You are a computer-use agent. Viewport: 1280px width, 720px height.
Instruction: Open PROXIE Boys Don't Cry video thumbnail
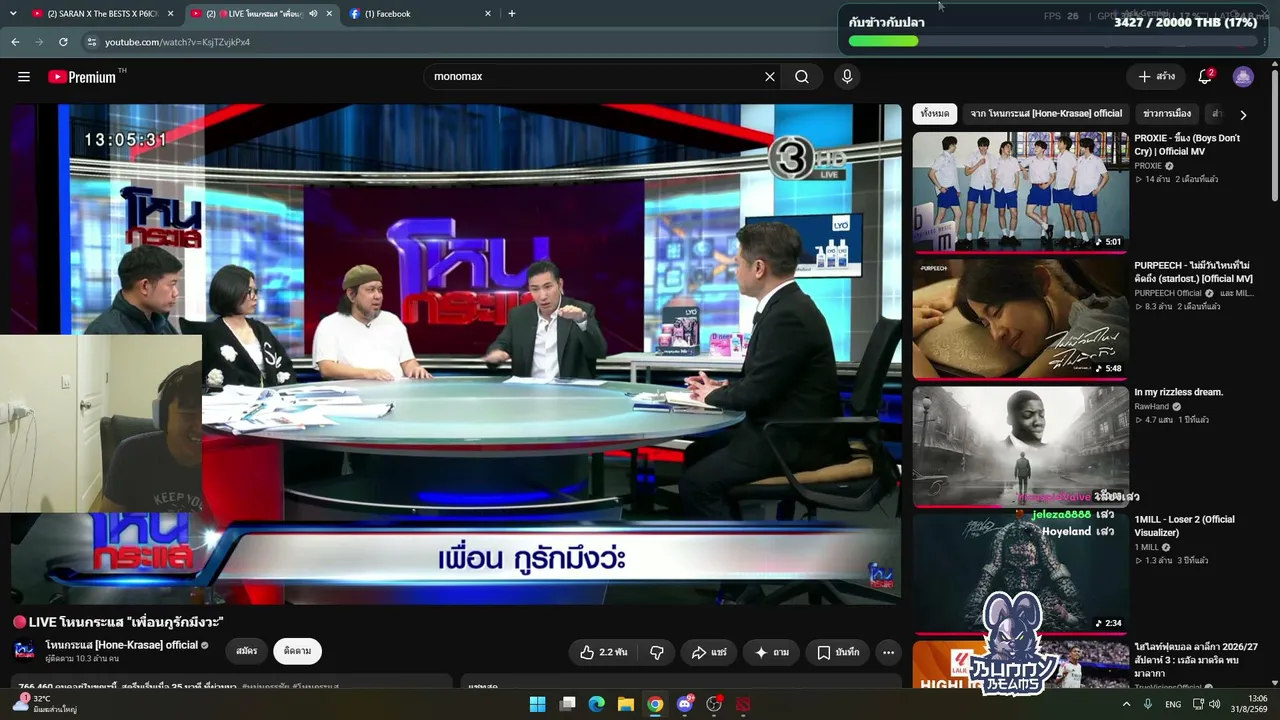tap(1021, 191)
